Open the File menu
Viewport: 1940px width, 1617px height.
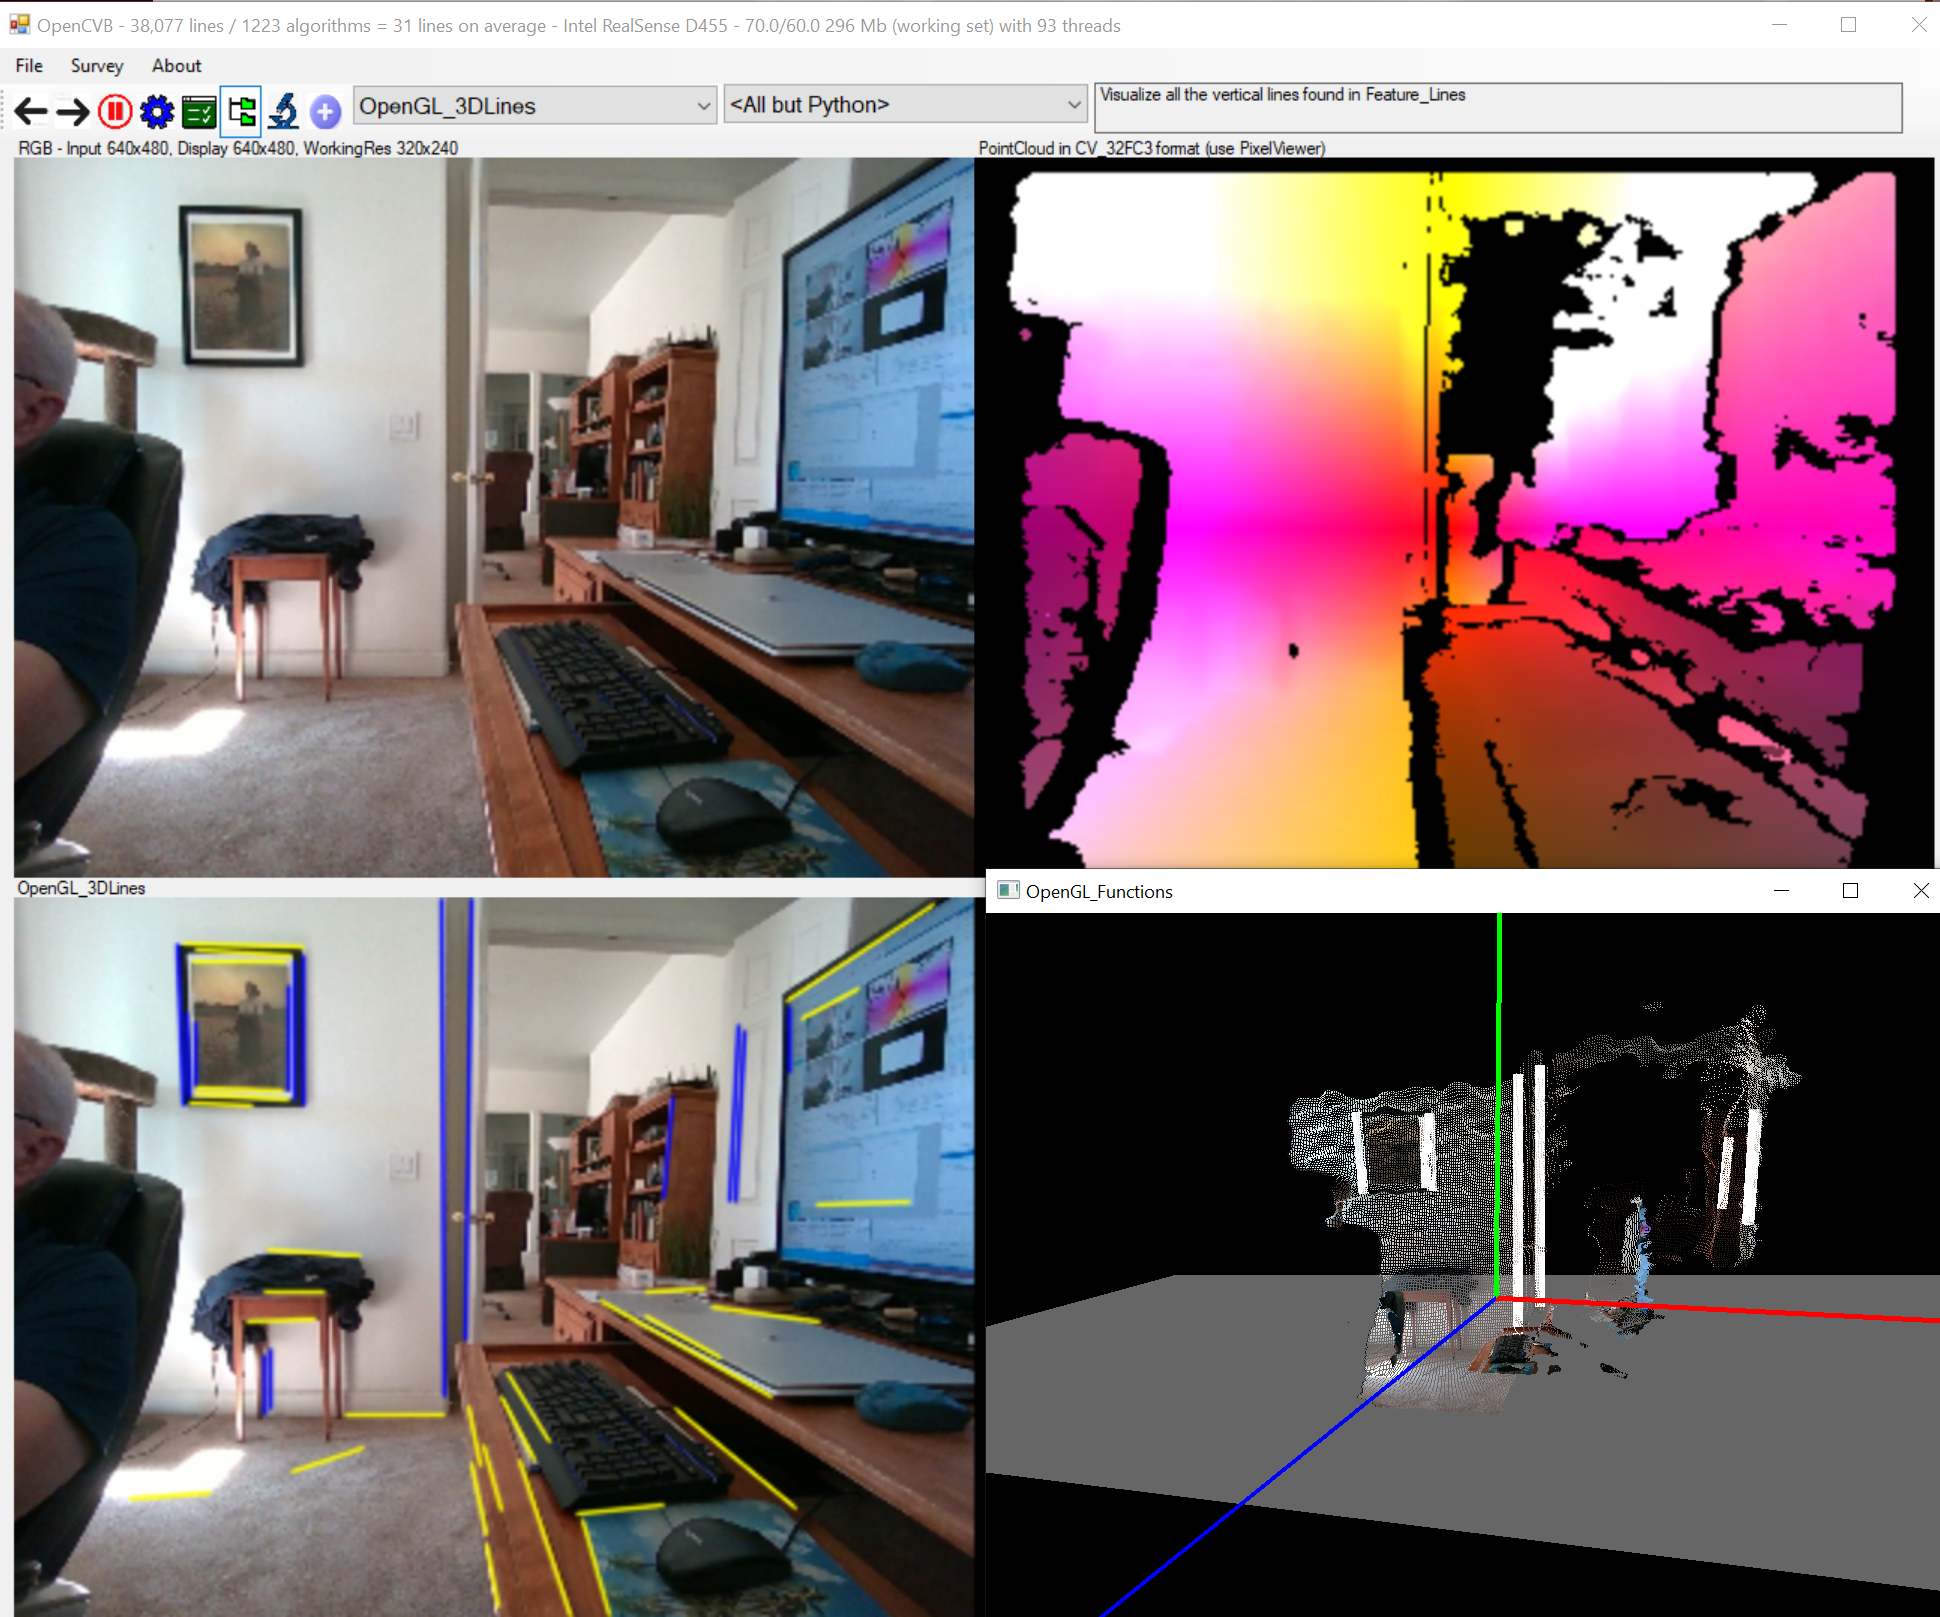click(29, 66)
